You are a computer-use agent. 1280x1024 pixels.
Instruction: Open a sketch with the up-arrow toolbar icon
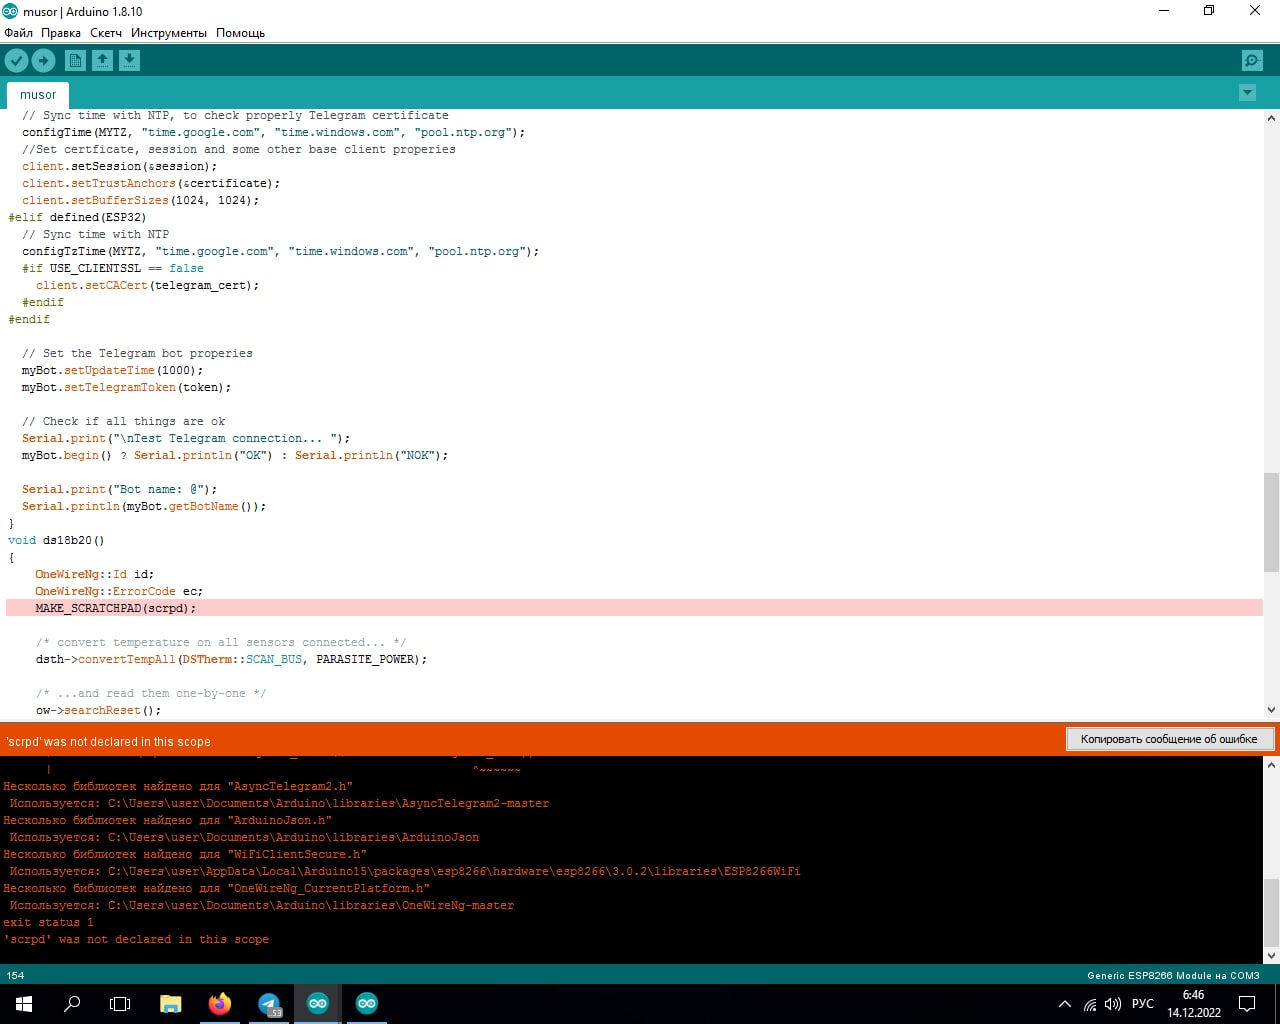click(103, 61)
